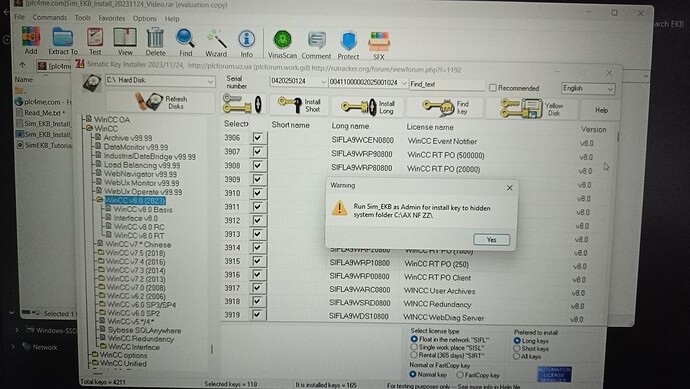Open the File menu in WinRAR

(x=19, y=17)
